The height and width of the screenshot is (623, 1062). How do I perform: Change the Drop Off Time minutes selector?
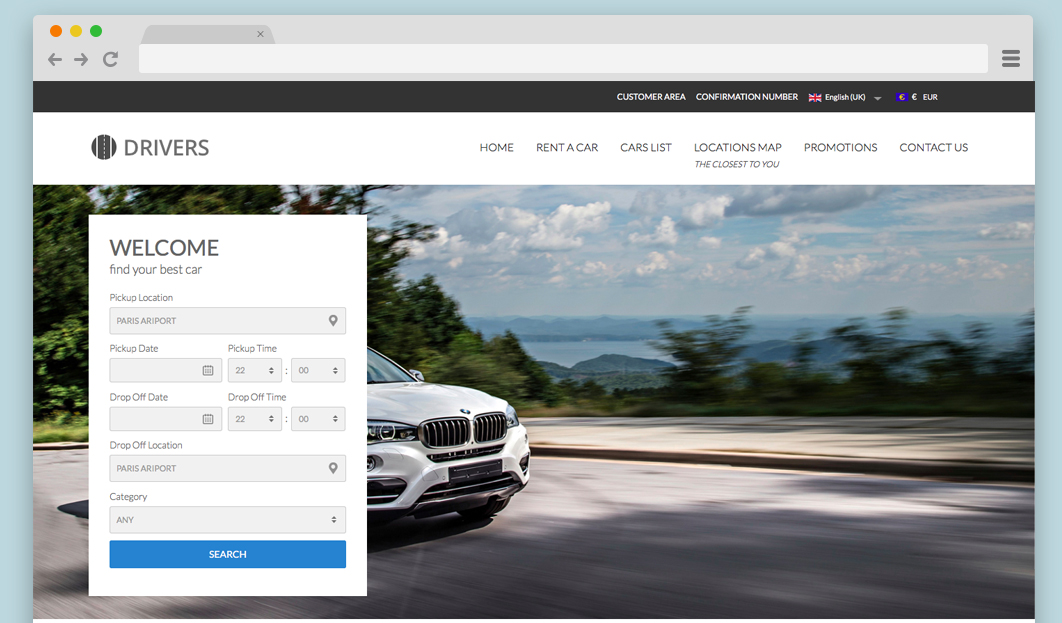coord(317,419)
